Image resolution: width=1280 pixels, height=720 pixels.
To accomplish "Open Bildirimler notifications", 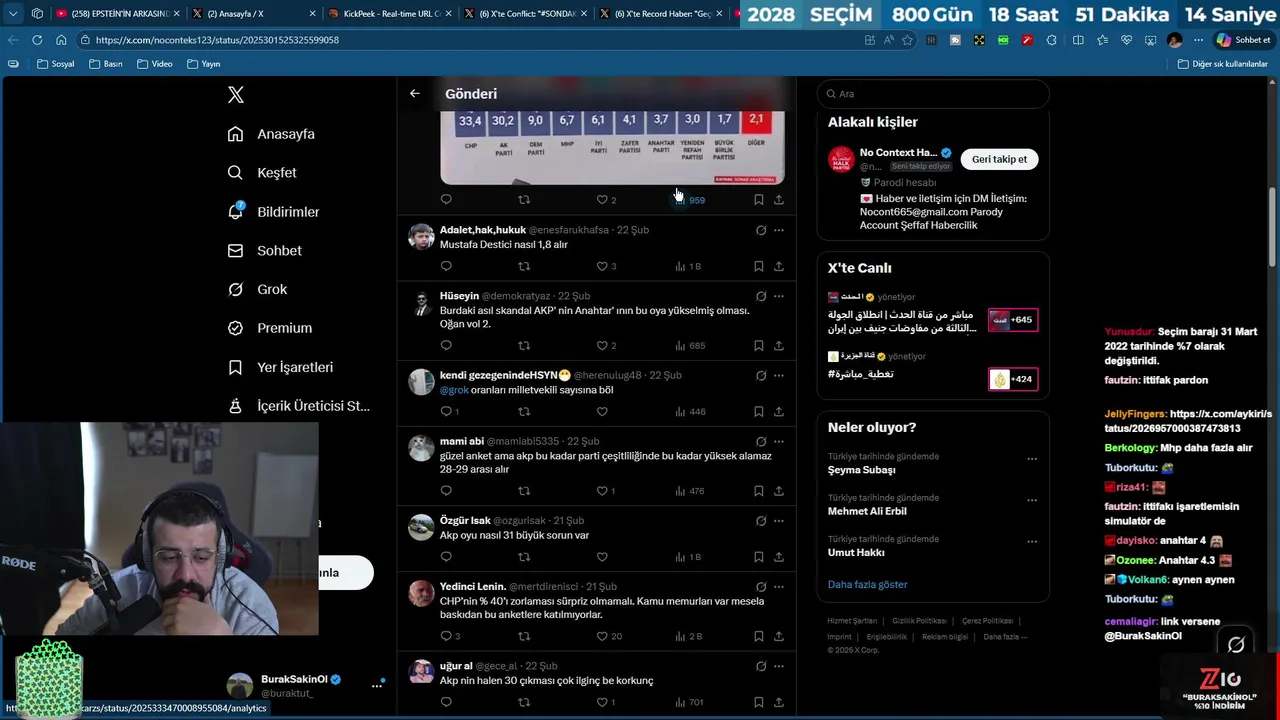I will coord(273,212).
